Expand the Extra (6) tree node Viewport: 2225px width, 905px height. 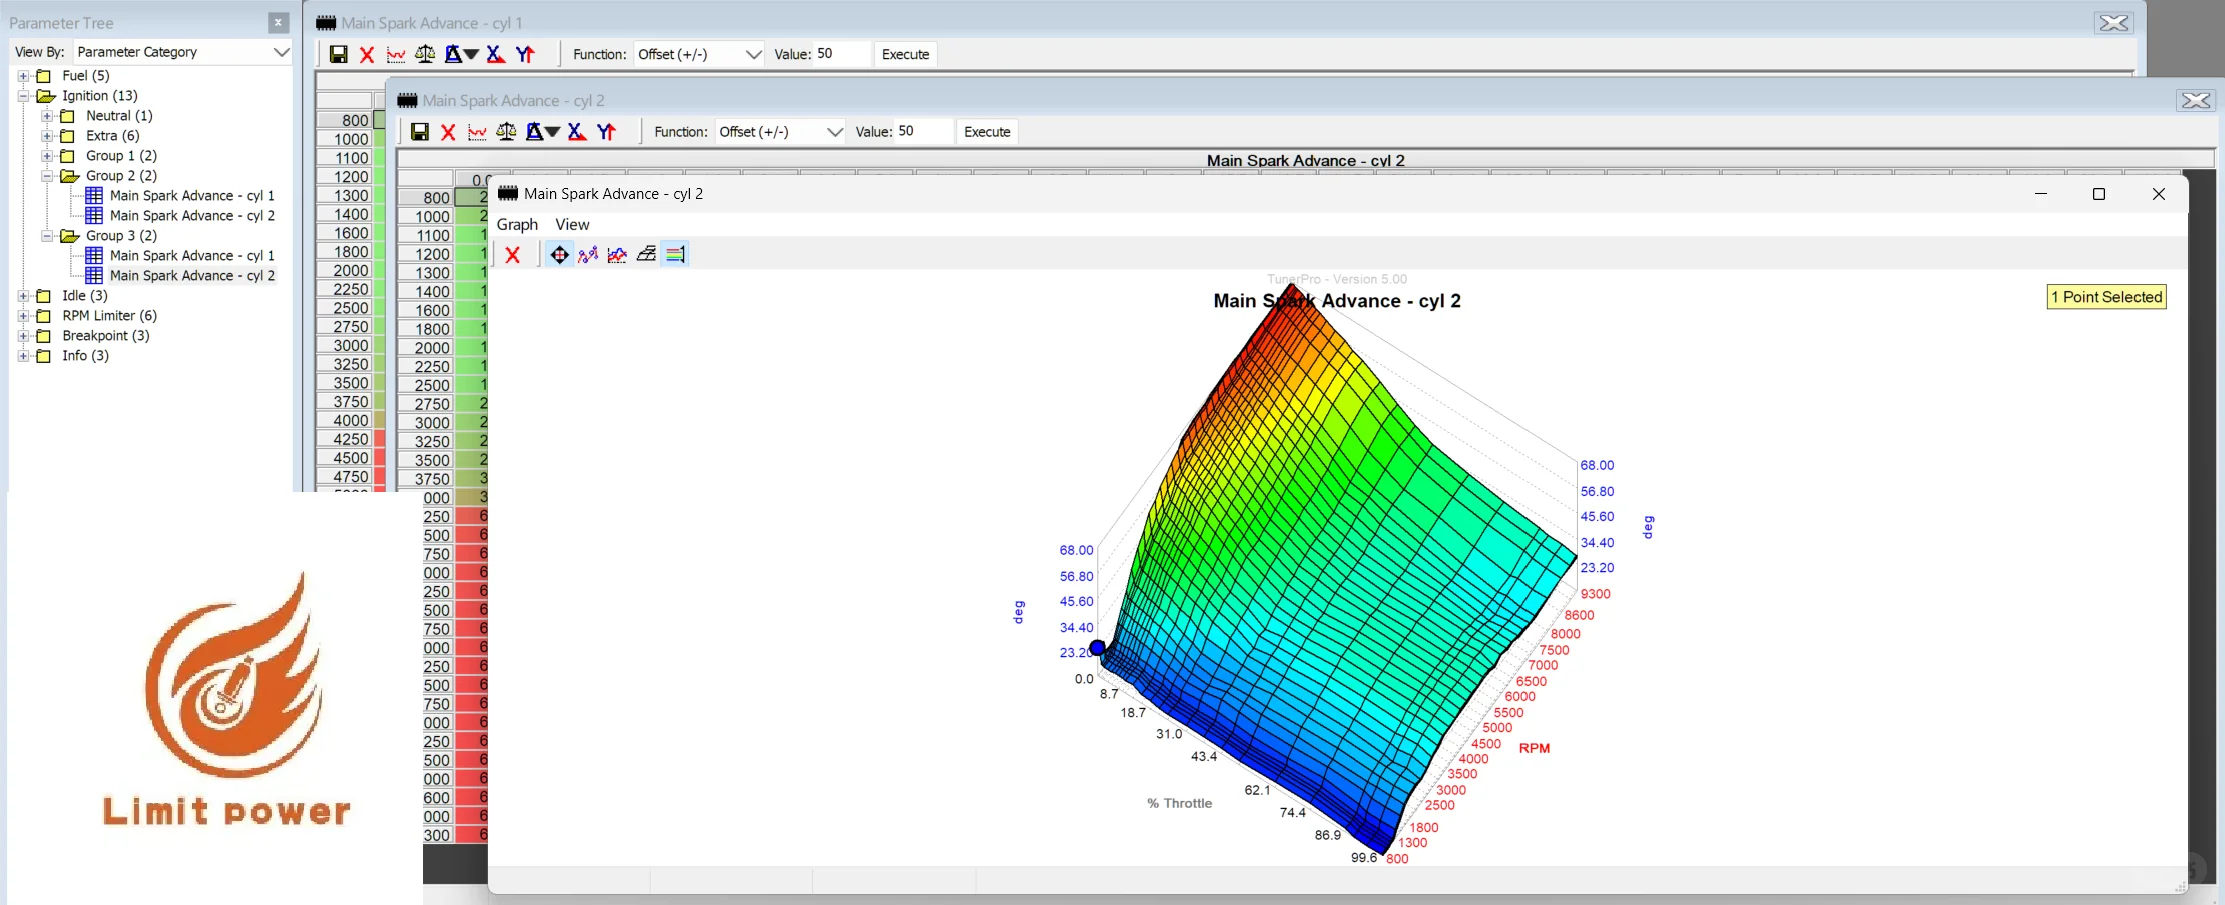47,136
